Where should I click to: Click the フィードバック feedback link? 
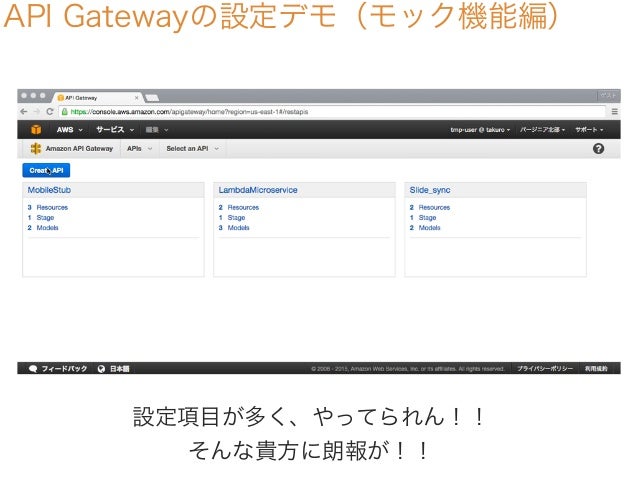pyautogui.click(x=64, y=369)
